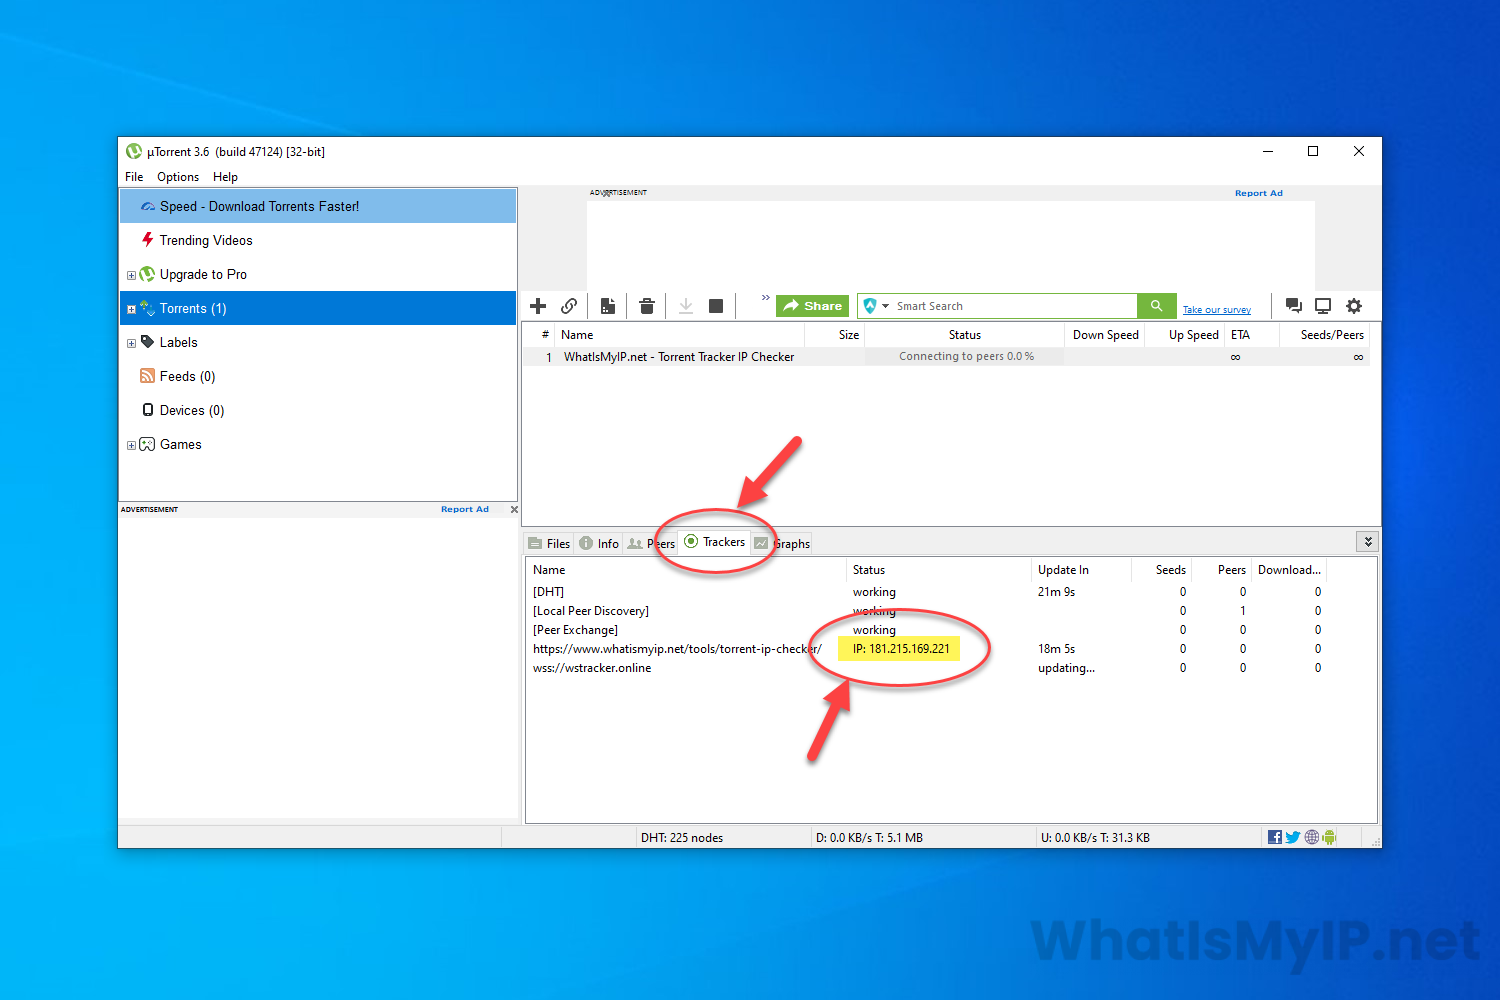Click the Create New Torrent icon

607,306
